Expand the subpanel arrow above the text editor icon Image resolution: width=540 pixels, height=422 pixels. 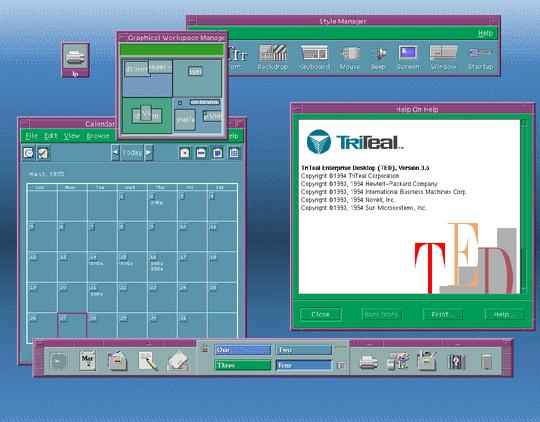tap(149, 343)
